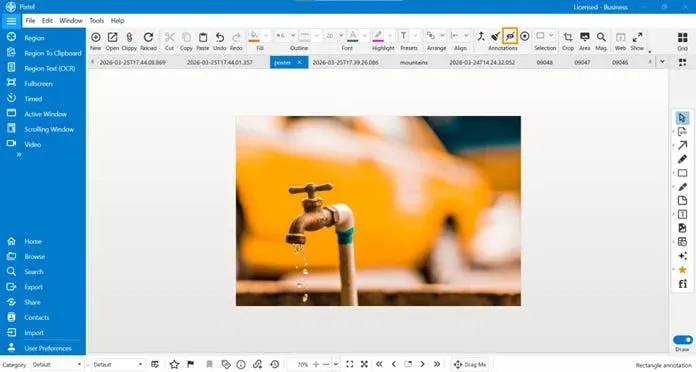Viewport: 696px width, 372px height.
Task: Select the pointer tool in right toolbar
Action: (682, 118)
